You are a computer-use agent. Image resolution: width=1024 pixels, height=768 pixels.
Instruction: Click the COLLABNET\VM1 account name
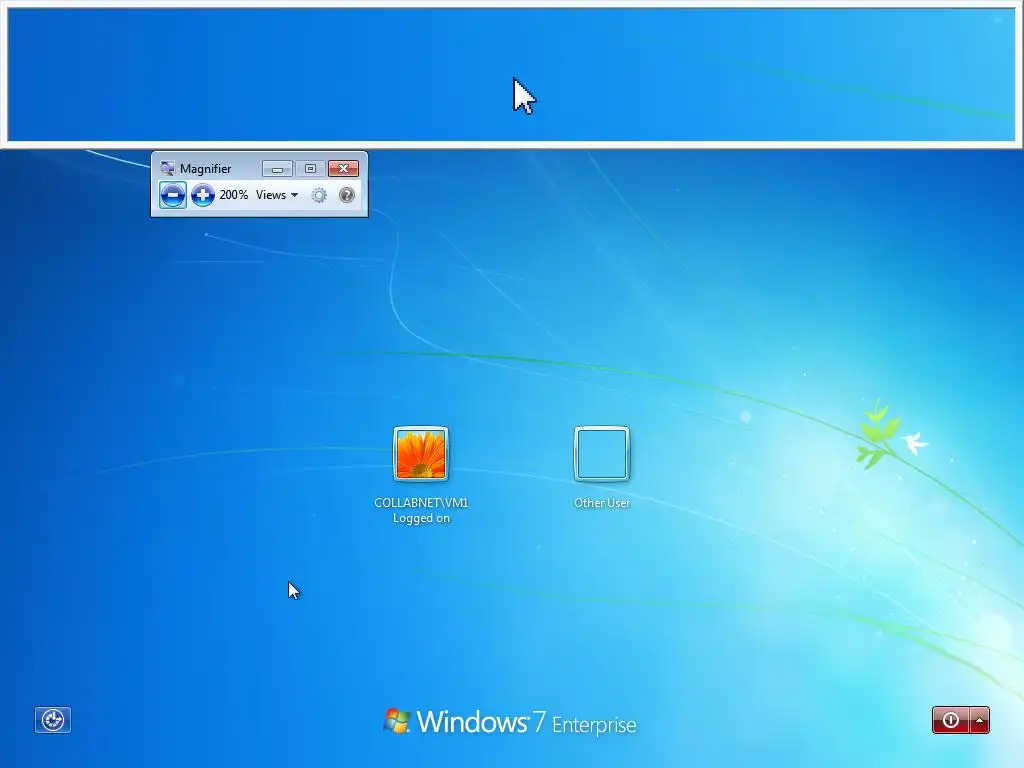pos(421,502)
